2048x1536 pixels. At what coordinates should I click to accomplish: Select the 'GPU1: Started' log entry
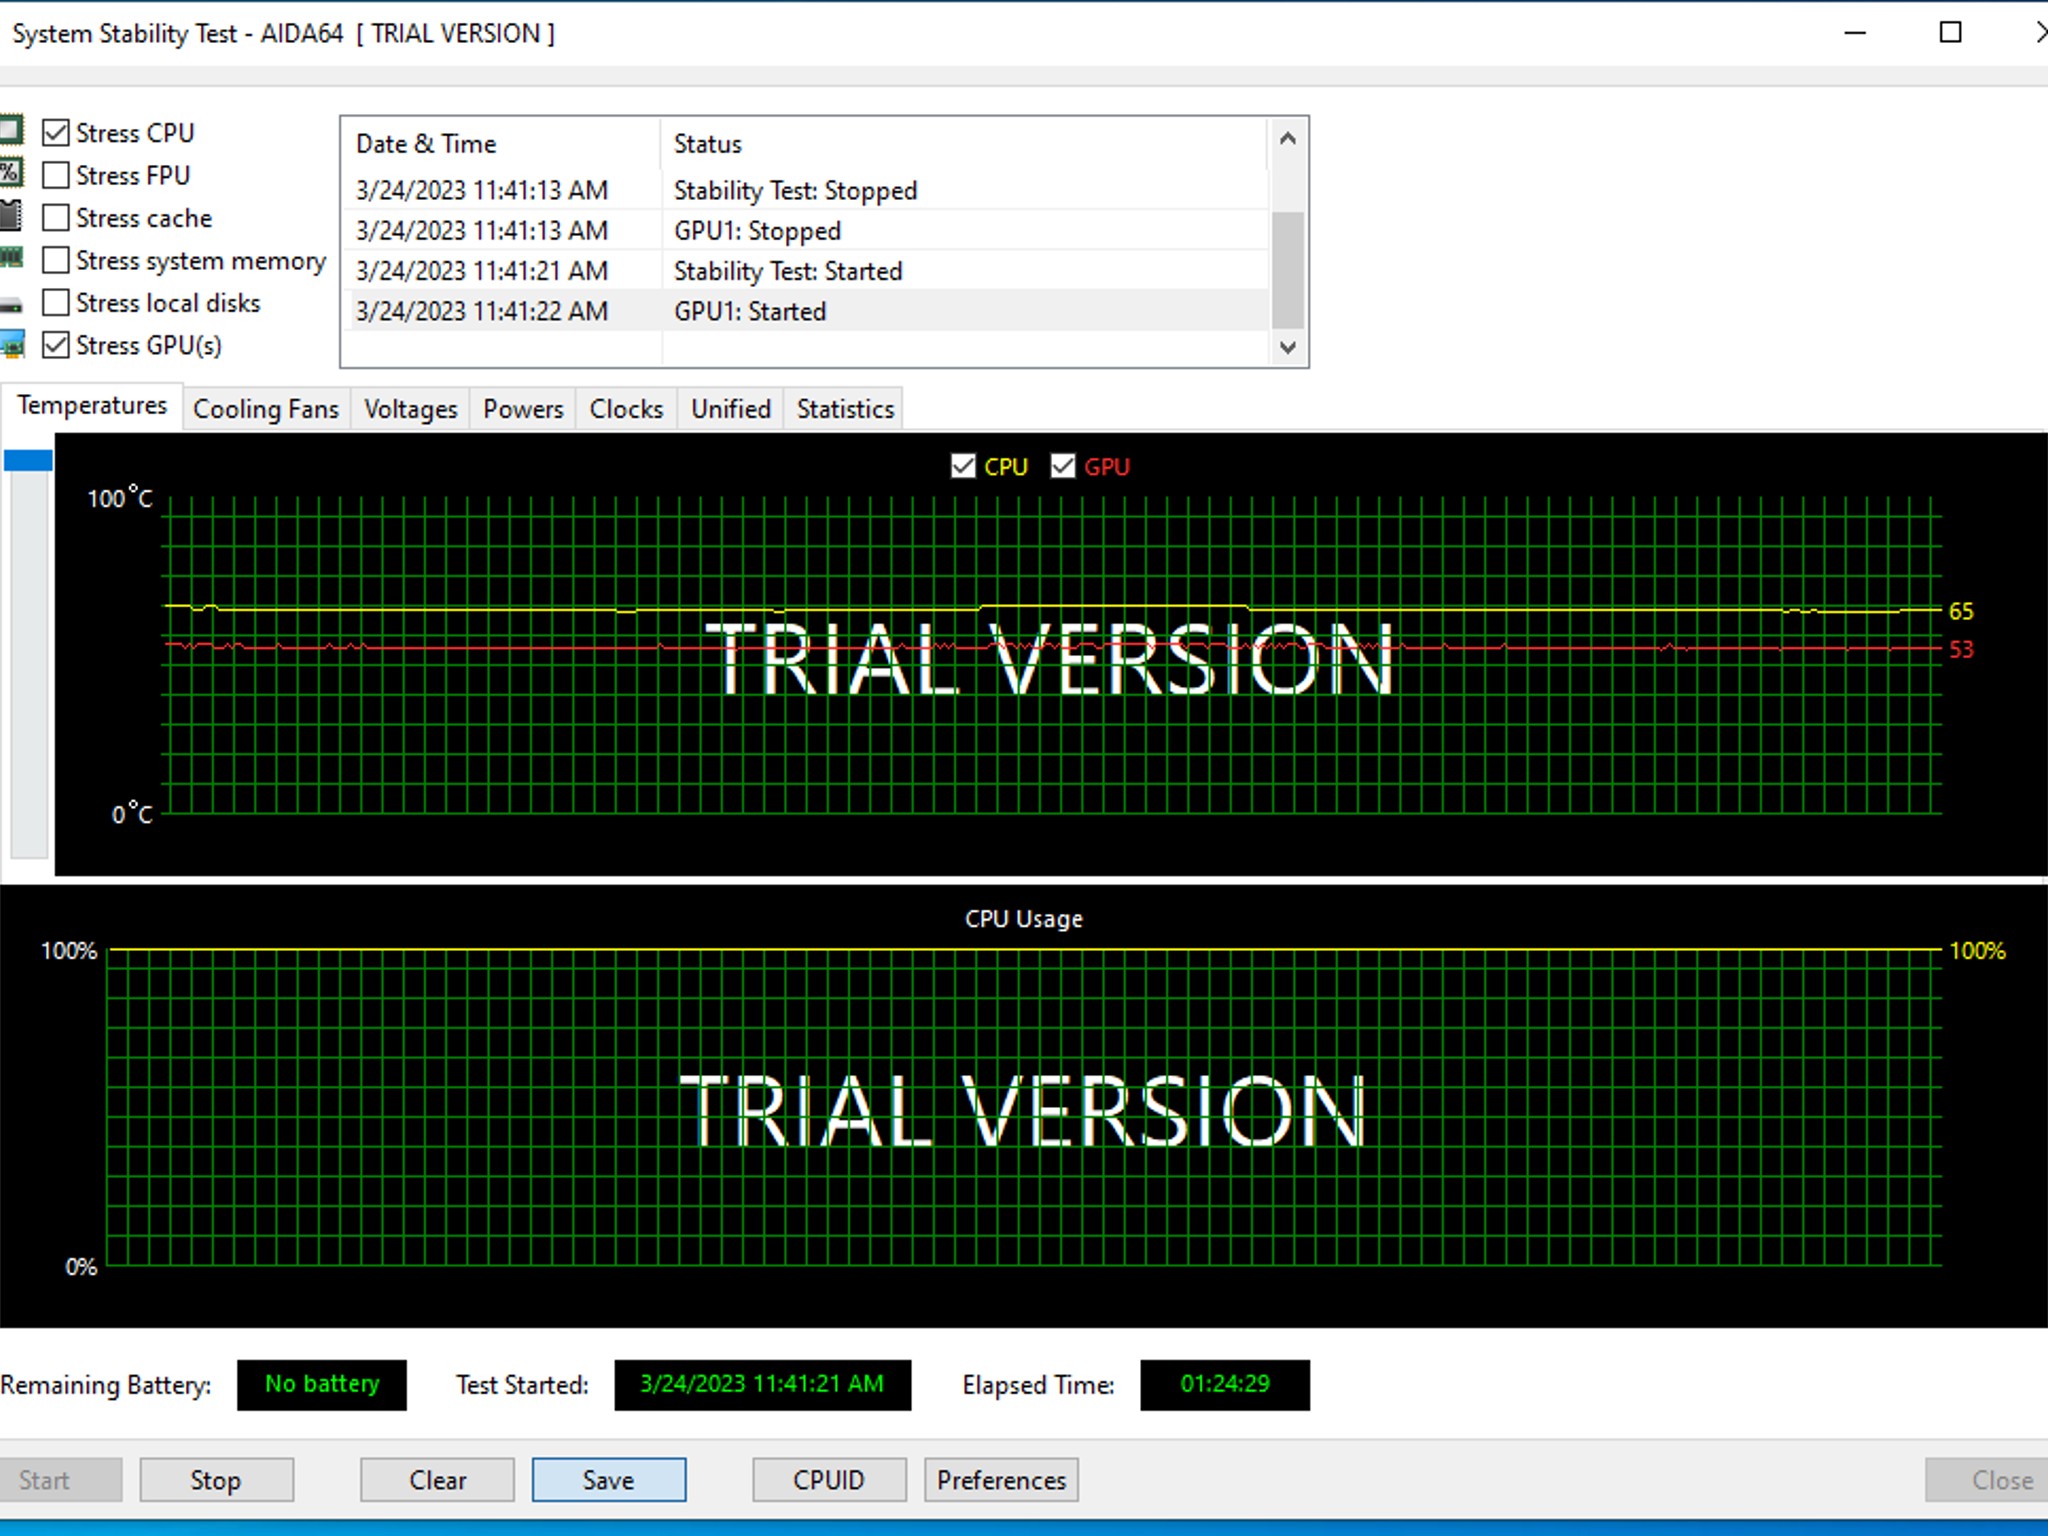806,311
